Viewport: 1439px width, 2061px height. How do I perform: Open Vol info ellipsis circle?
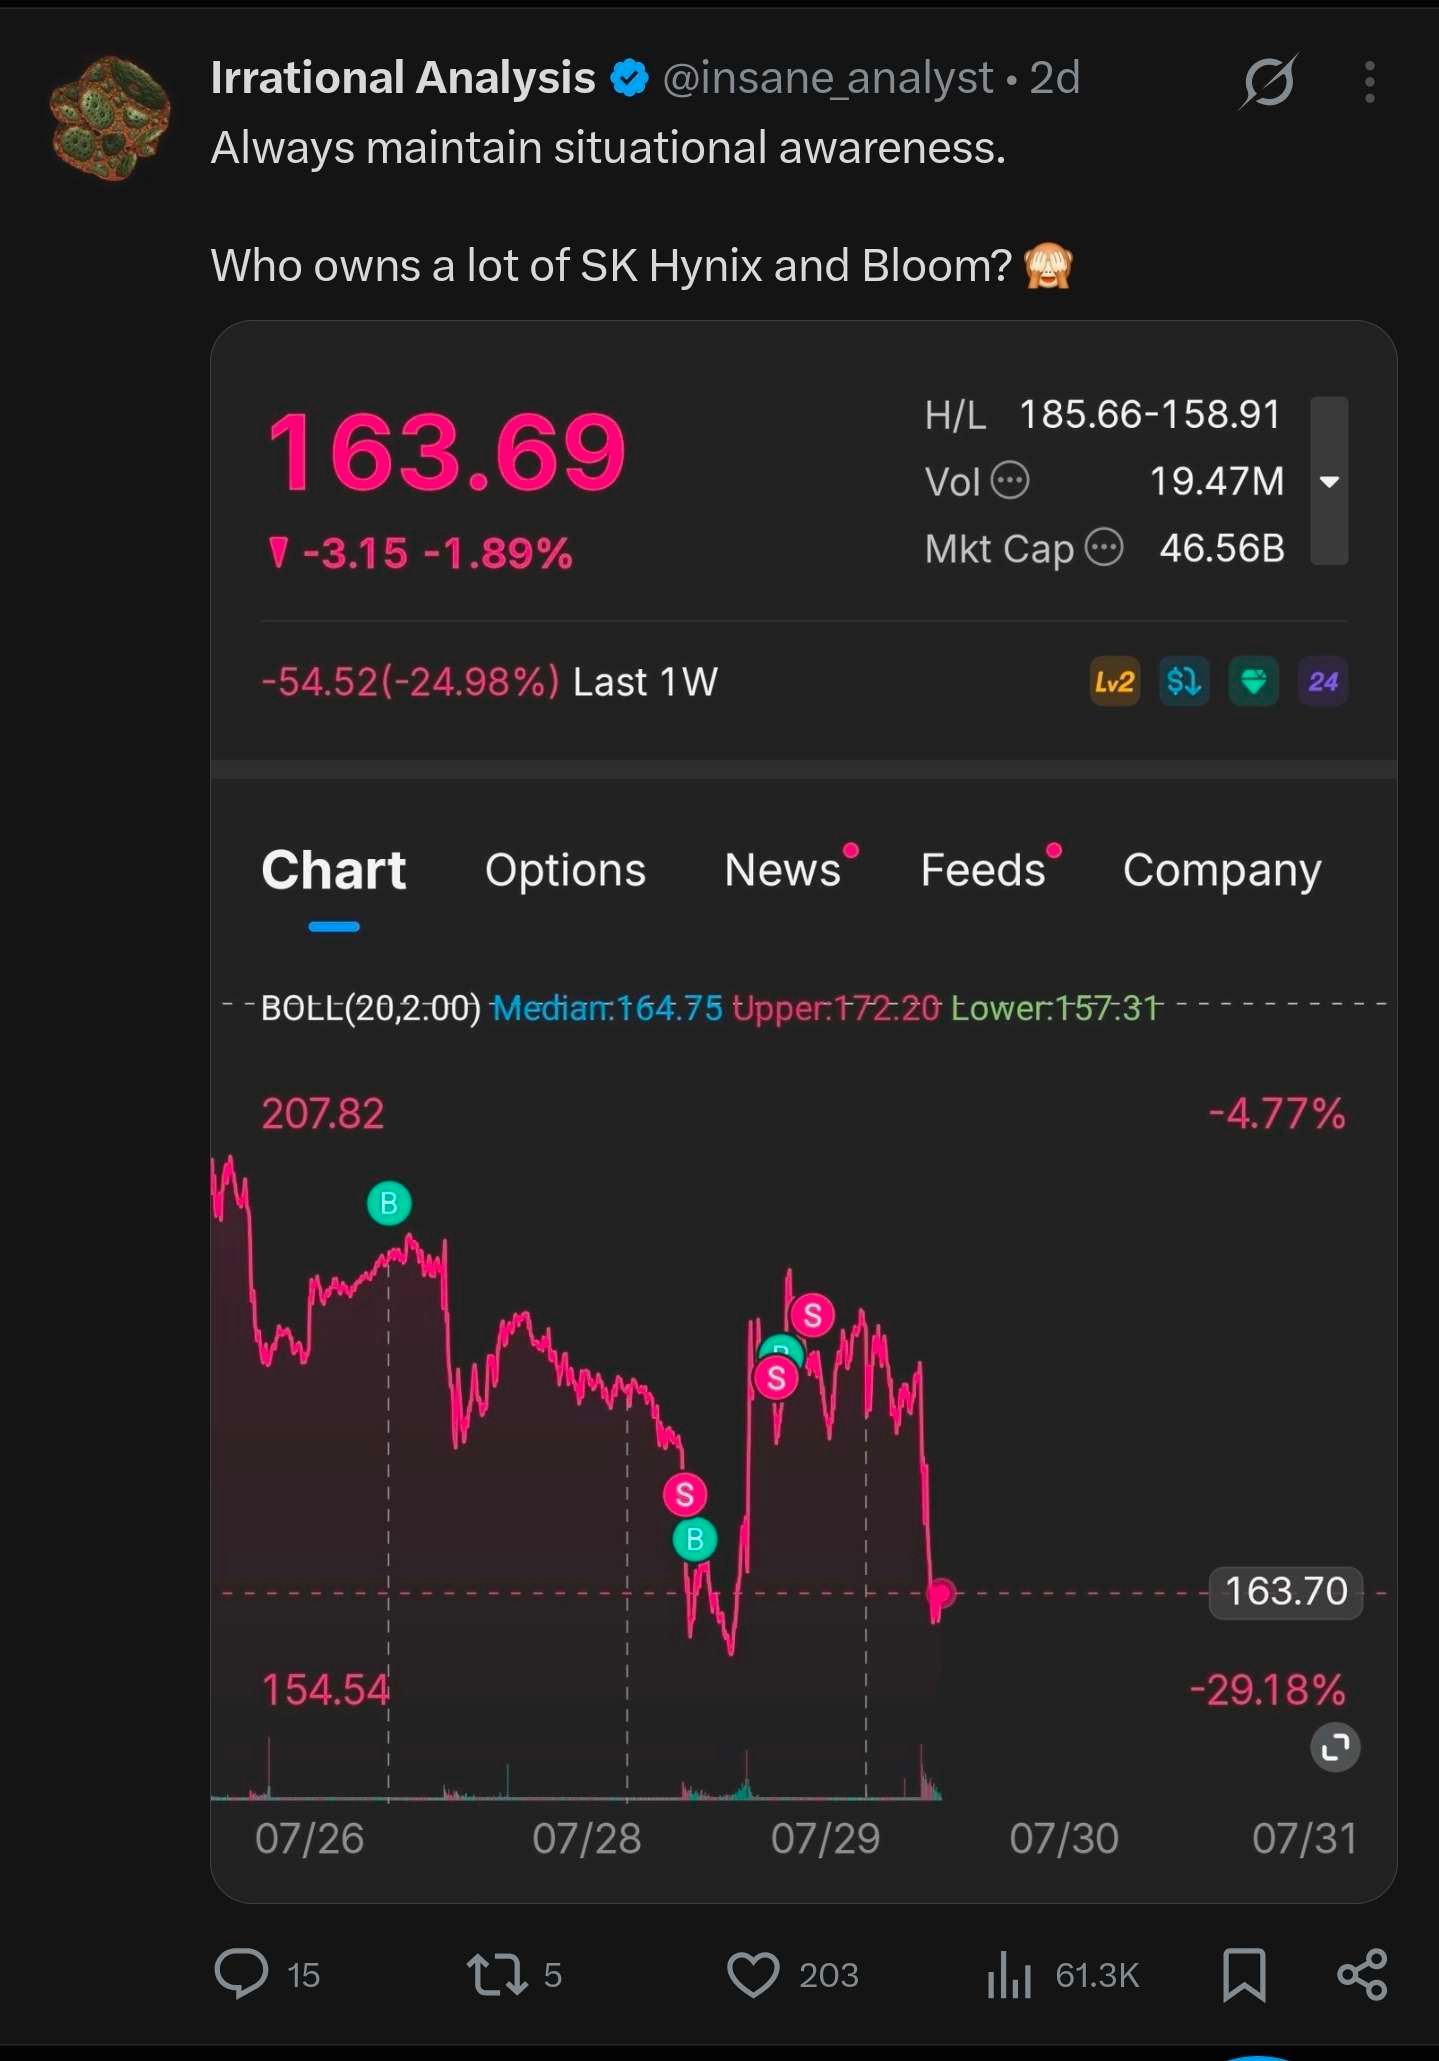pyautogui.click(x=1010, y=481)
